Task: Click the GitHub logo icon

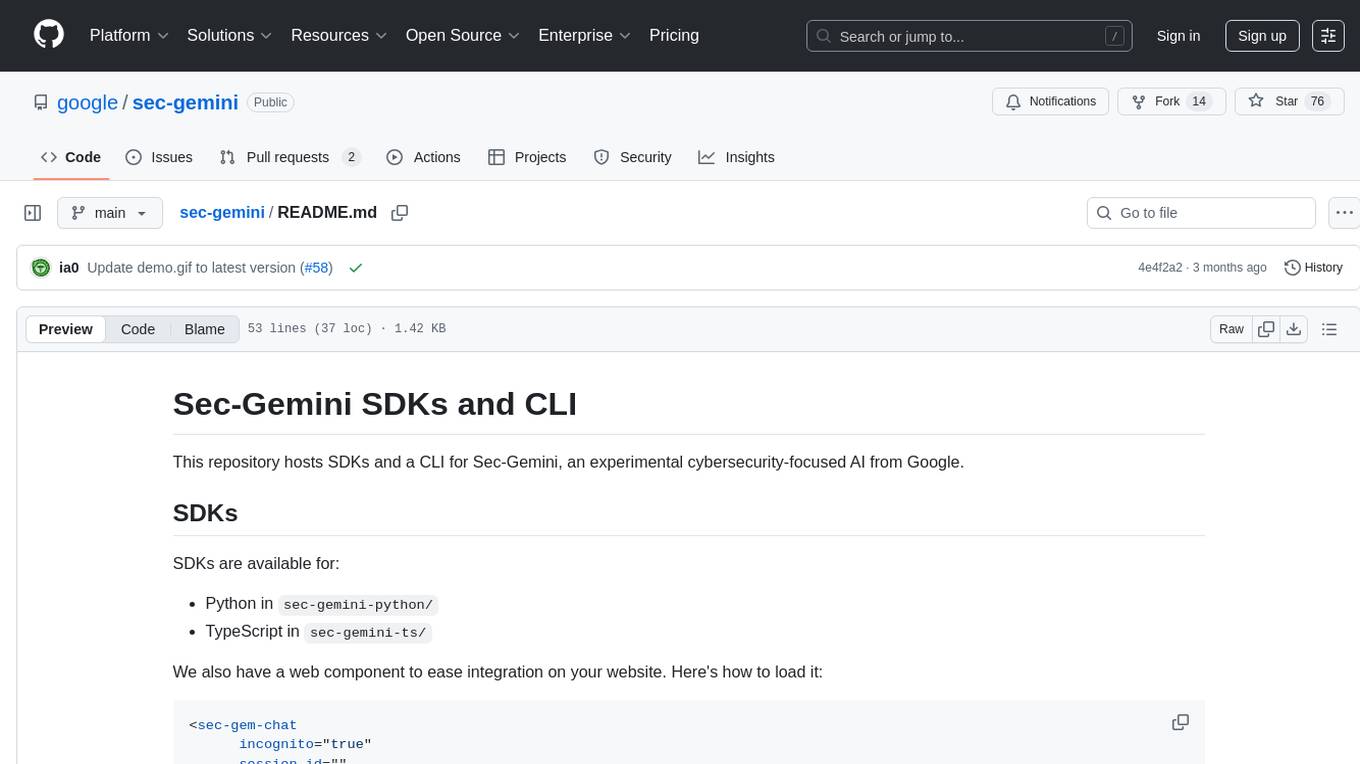Action: pyautogui.click(x=49, y=35)
